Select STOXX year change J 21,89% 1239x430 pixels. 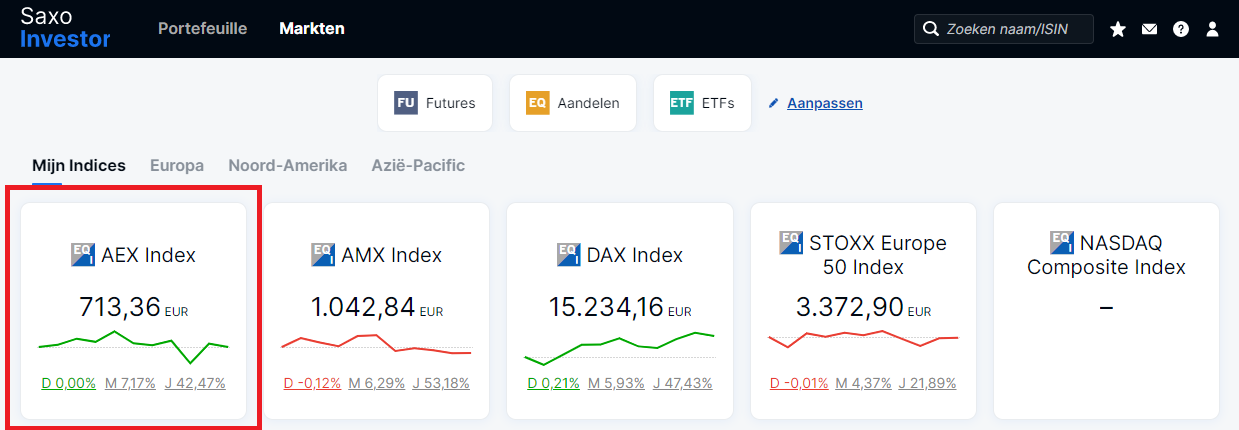(x=927, y=383)
